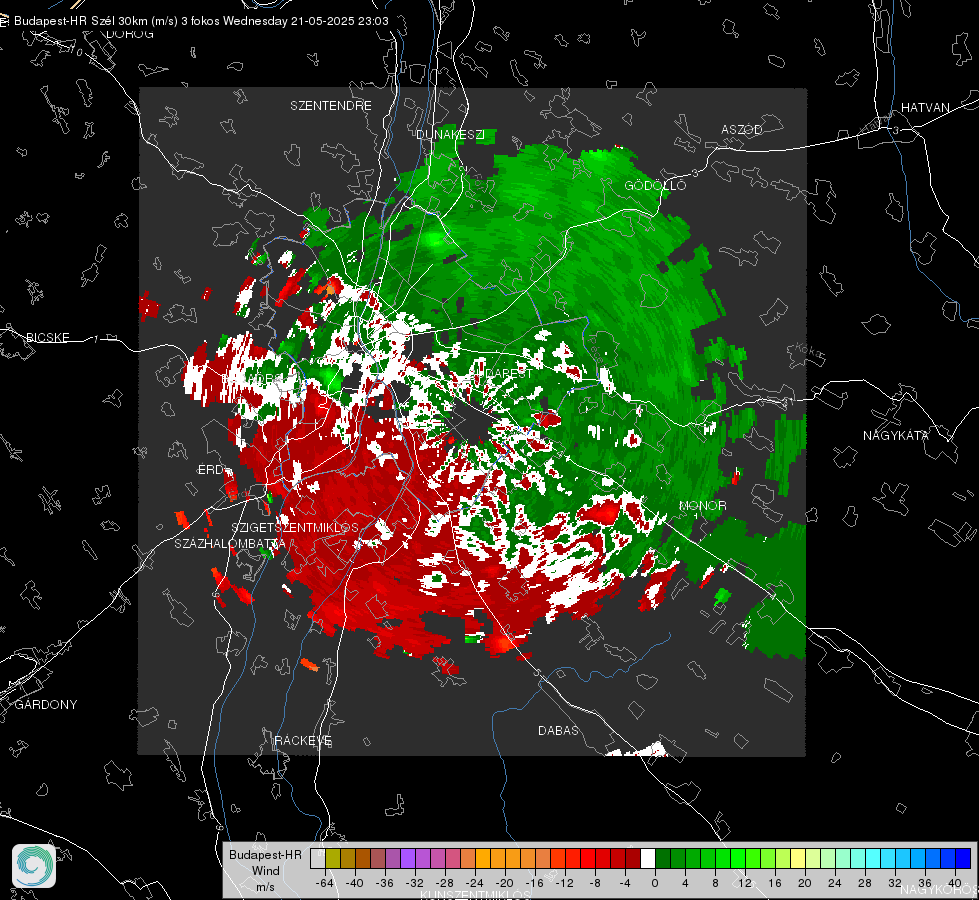Click the 40 legend tick label
Viewport: 979px width, 900px height.
955,883
